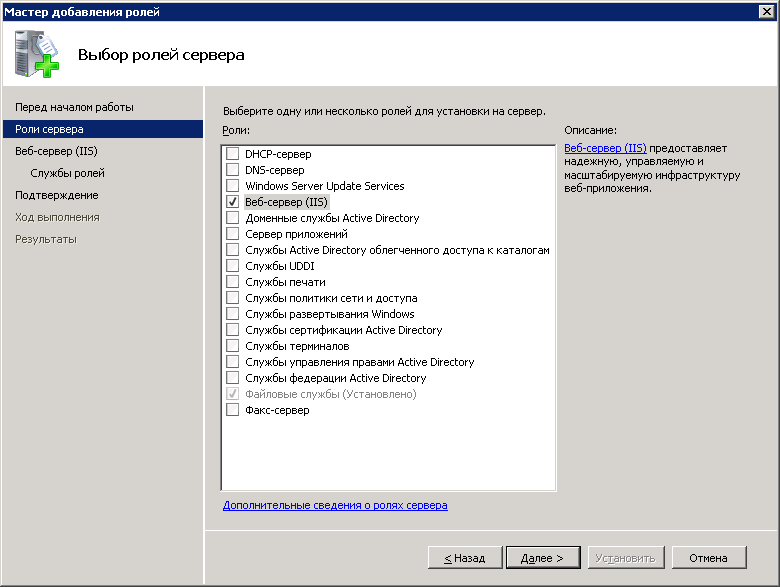Open Службы ролей sidebar step

click(67, 173)
